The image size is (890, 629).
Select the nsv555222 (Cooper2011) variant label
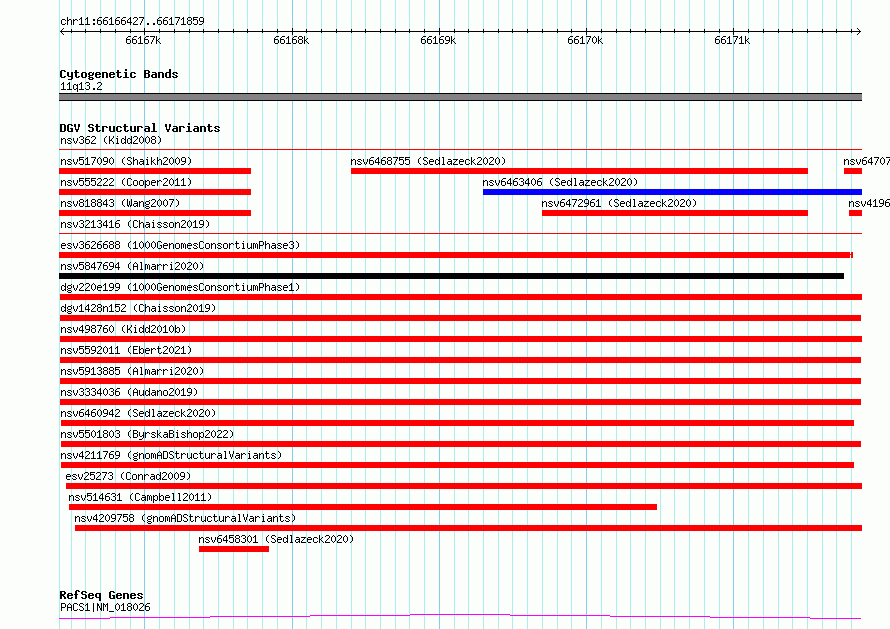(126, 182)
